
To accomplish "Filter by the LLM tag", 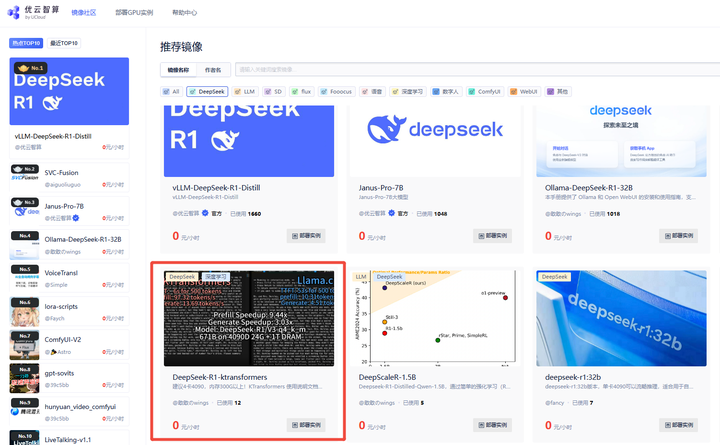I will 245,91.
